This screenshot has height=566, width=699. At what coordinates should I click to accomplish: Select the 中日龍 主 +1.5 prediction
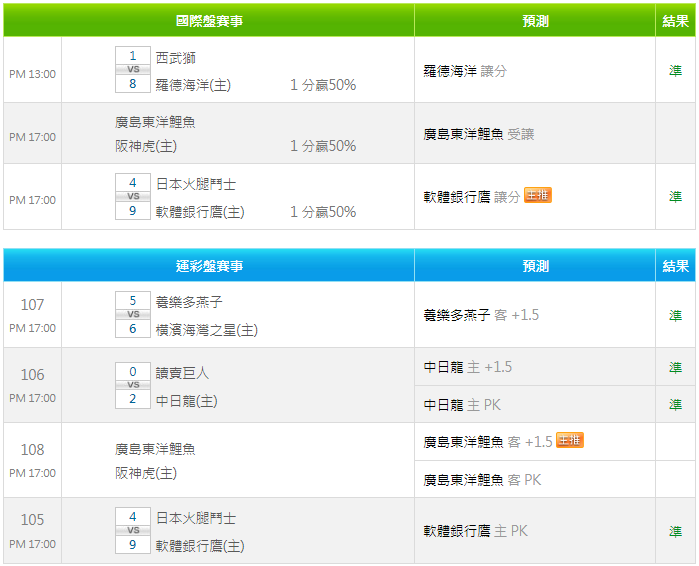tap(468, 367)
